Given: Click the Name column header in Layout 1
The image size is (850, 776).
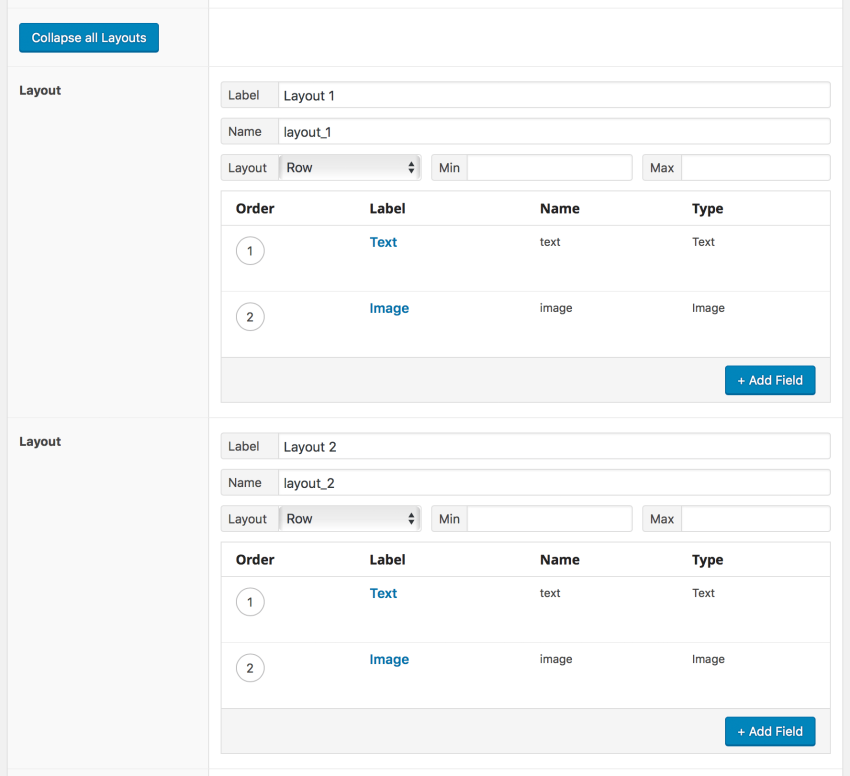Looking at the screenshot, I should pos(559,209).
